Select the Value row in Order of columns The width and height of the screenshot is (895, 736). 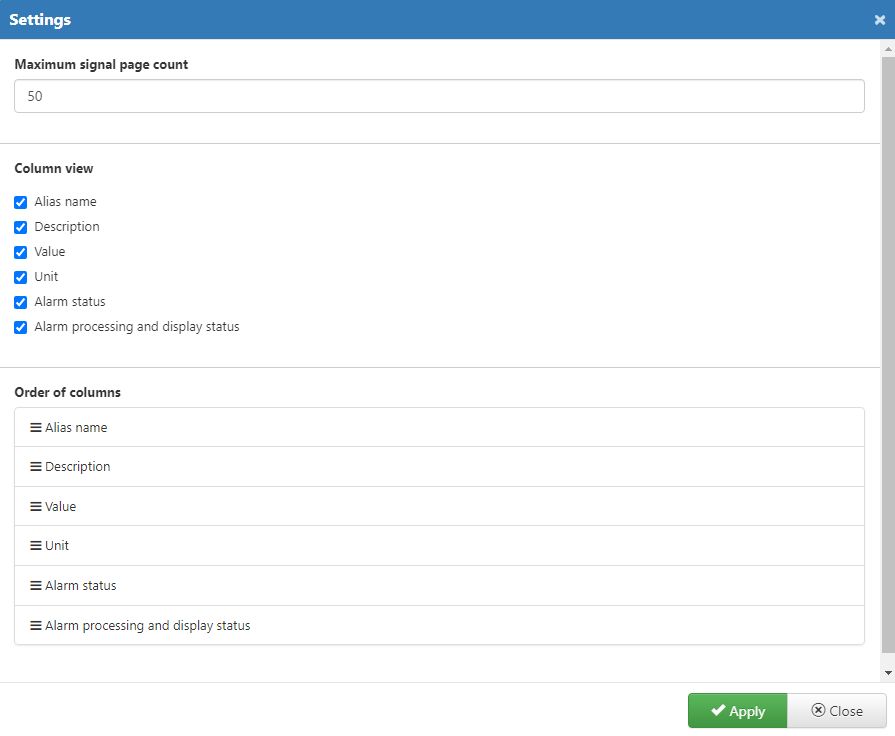(439, 506)
